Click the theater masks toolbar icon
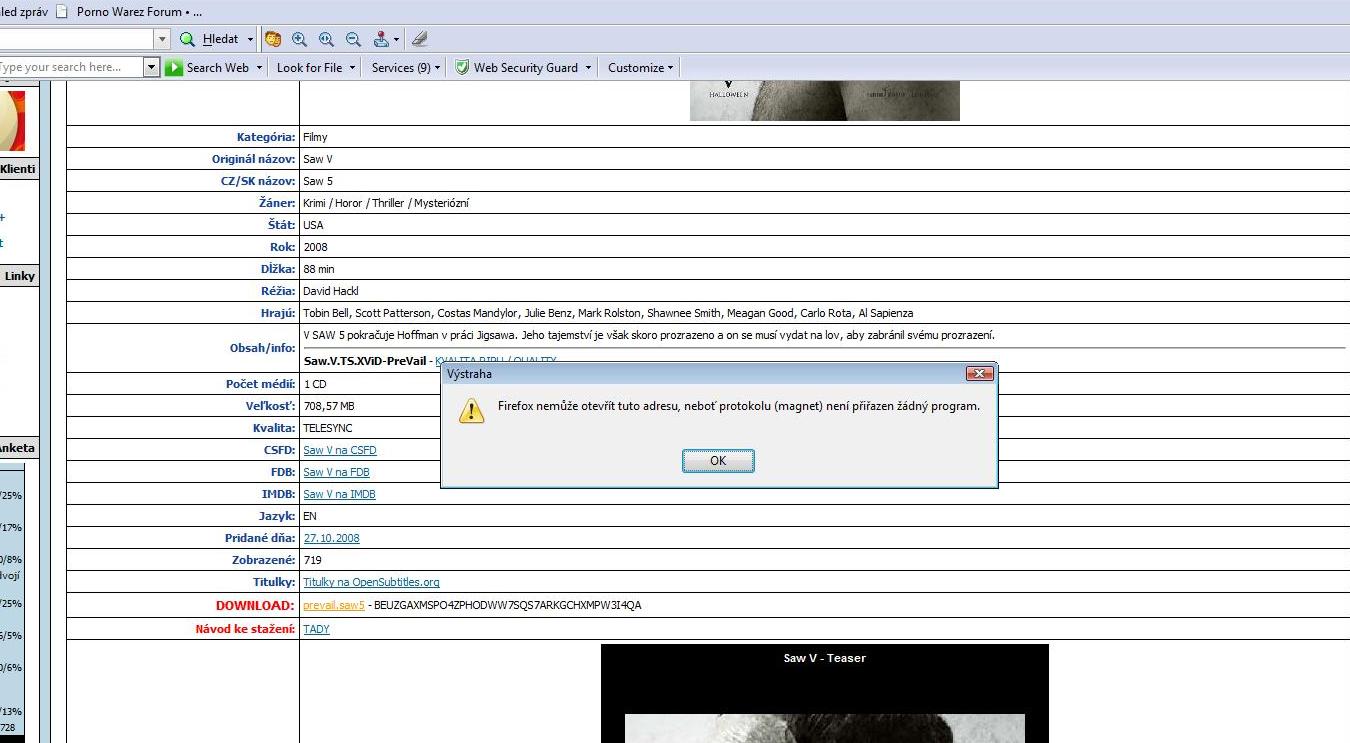Viewport: 1350px width, 743px height. tap(272, 39)
